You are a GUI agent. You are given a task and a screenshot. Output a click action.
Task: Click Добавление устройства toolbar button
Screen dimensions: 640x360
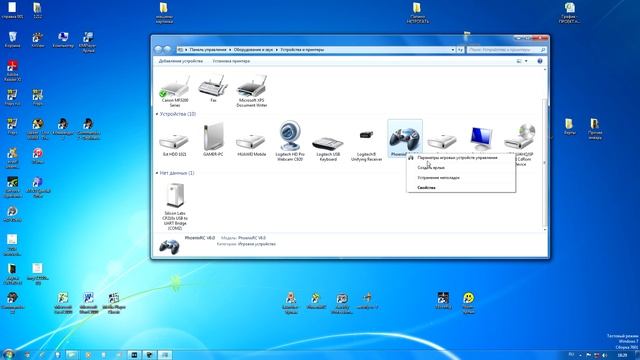point(180,61)
